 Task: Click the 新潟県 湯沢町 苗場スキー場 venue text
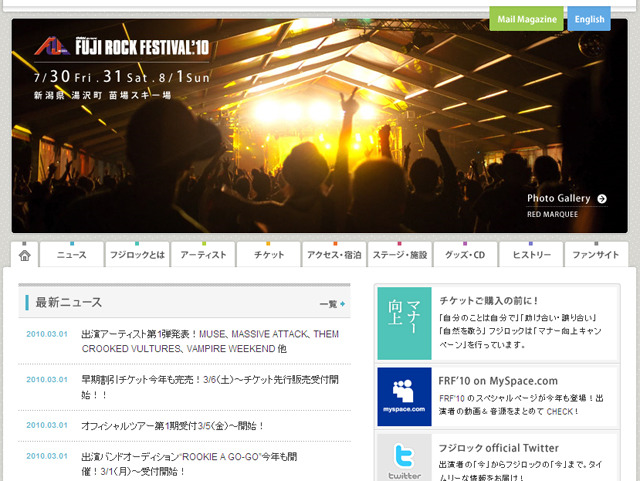click(102, 95)
